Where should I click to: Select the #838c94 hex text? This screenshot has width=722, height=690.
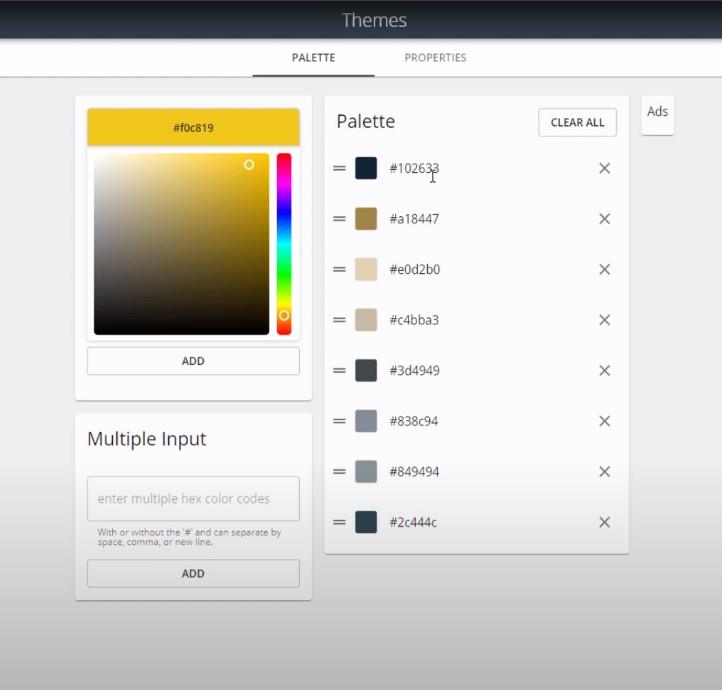[x=414, y=421]
